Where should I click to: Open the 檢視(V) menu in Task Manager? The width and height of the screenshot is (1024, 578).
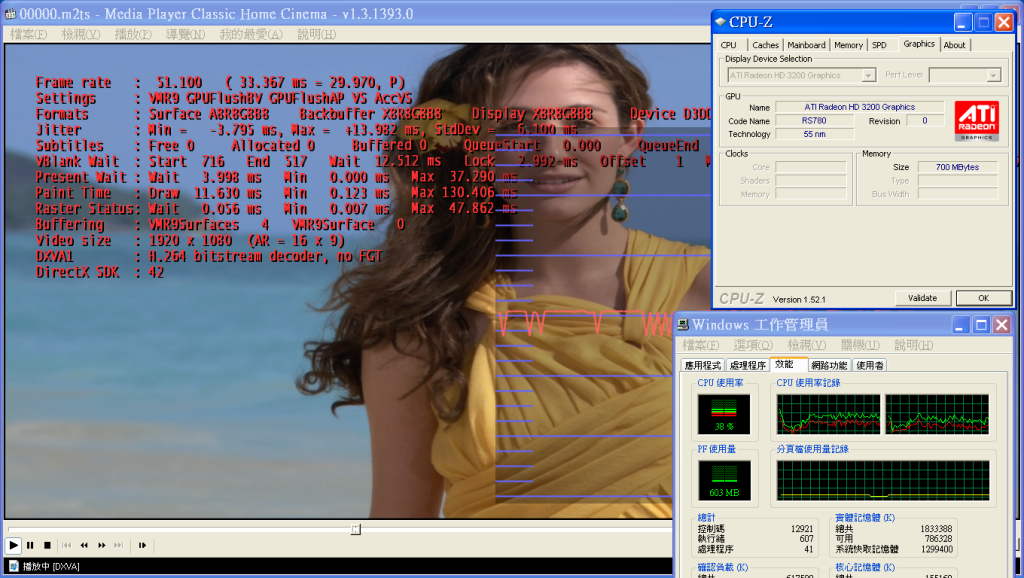[x=807, y=345]
